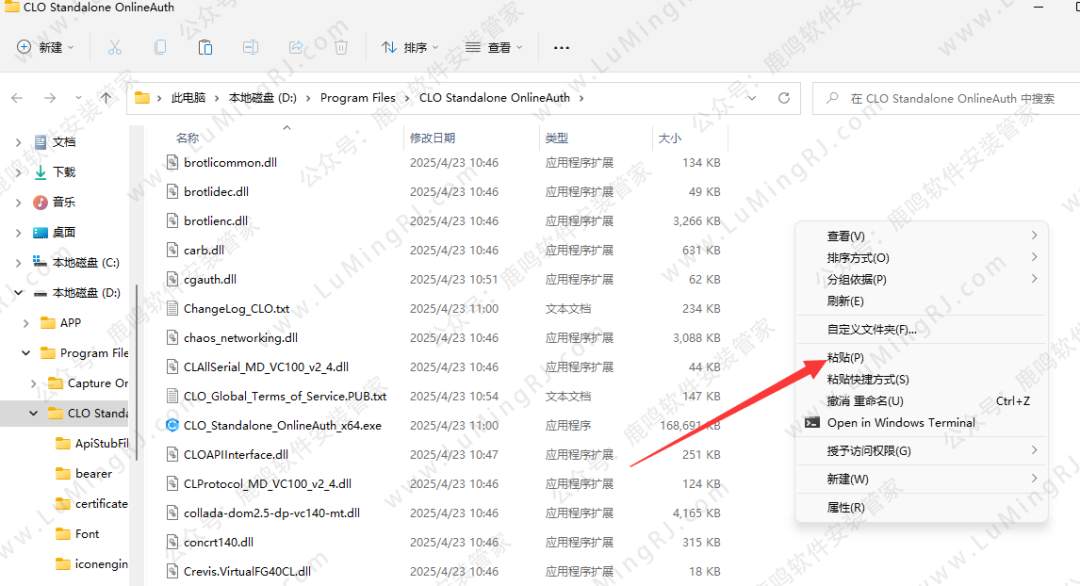
Task: Click the 修改日期 column header
Action: click(432, 138)
